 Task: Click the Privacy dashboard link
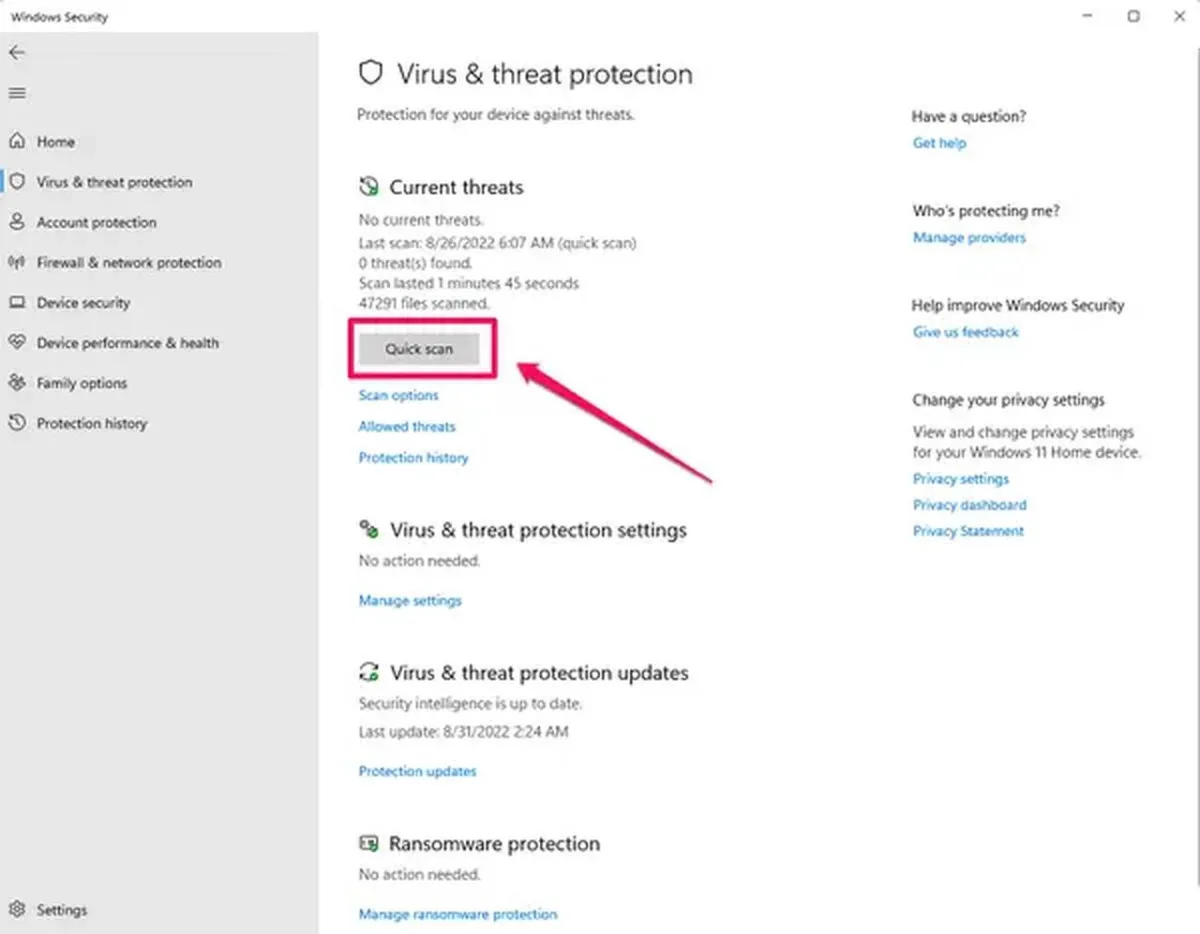[x=969, y=505]
